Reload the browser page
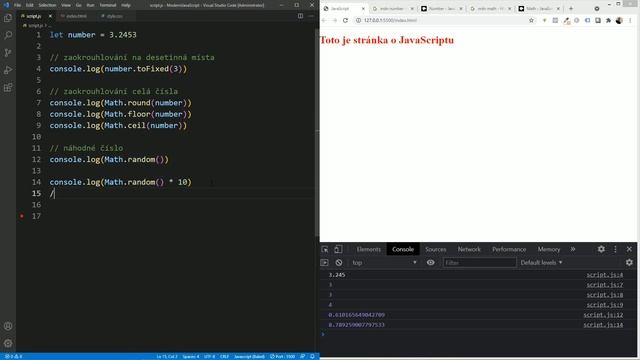Viewport: 640px width, 360px height. pyautogui.click(x=345, y=20)
